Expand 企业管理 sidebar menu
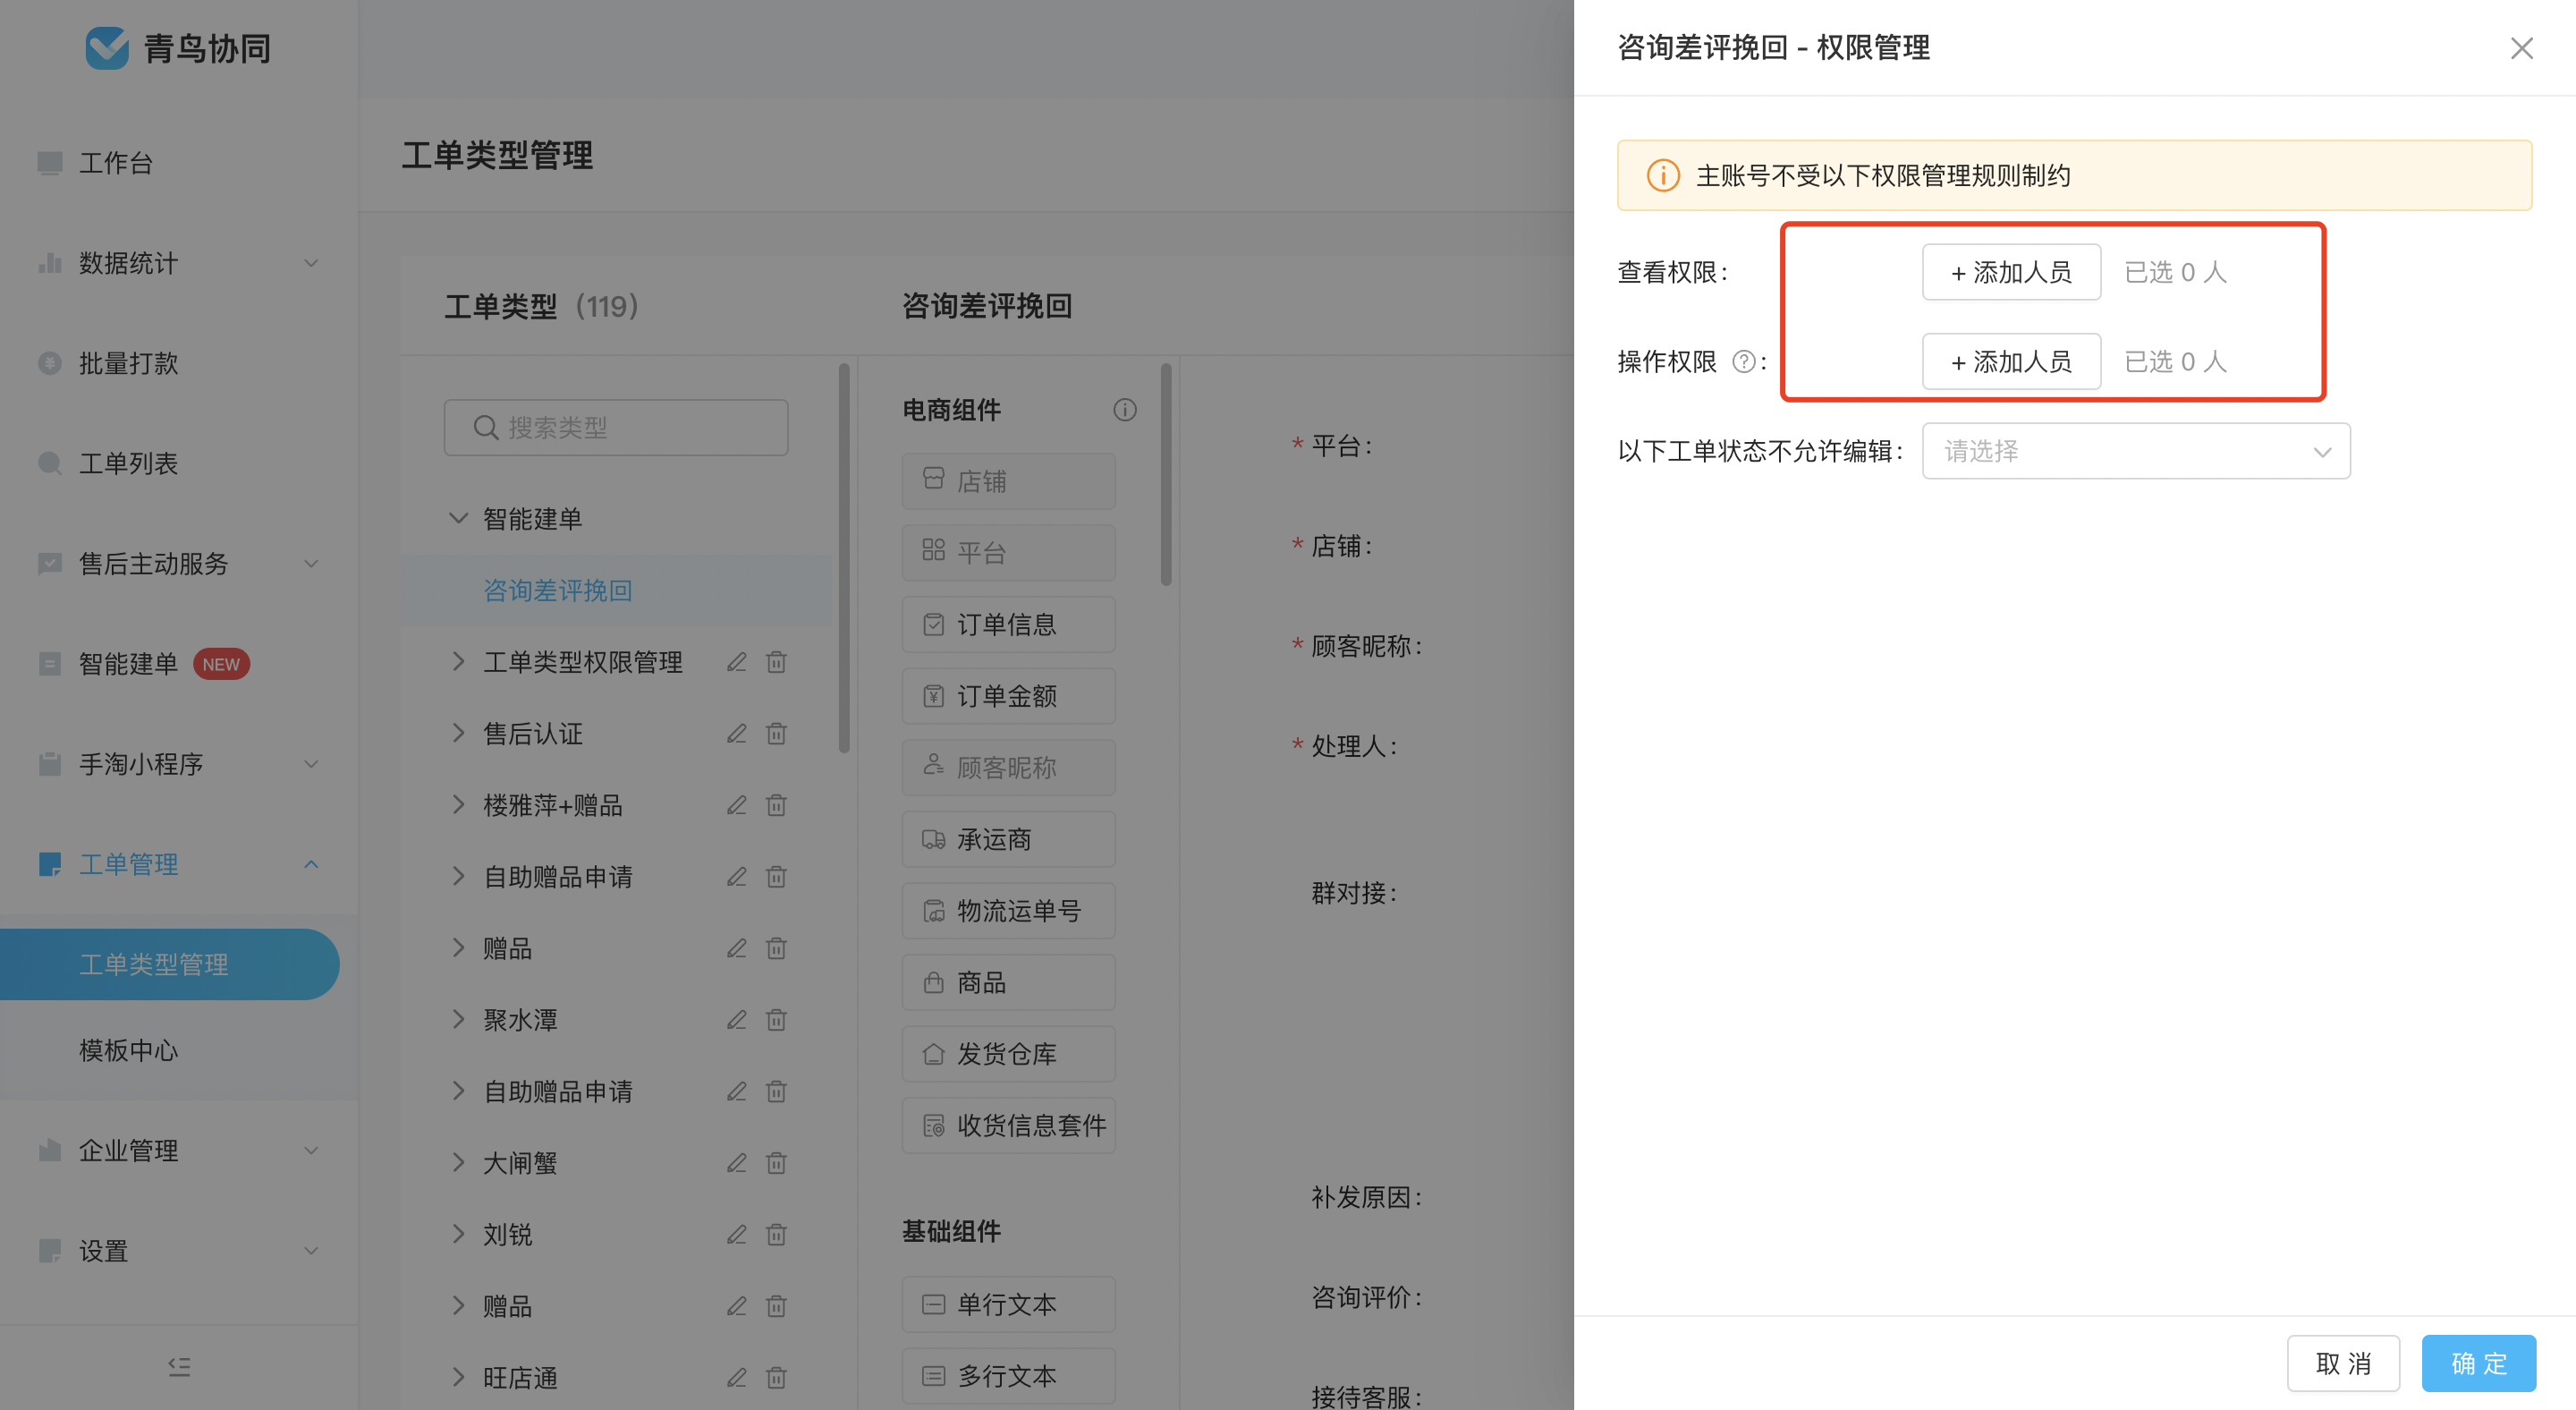2576x1410 pixels. [x=179, y=1150]
